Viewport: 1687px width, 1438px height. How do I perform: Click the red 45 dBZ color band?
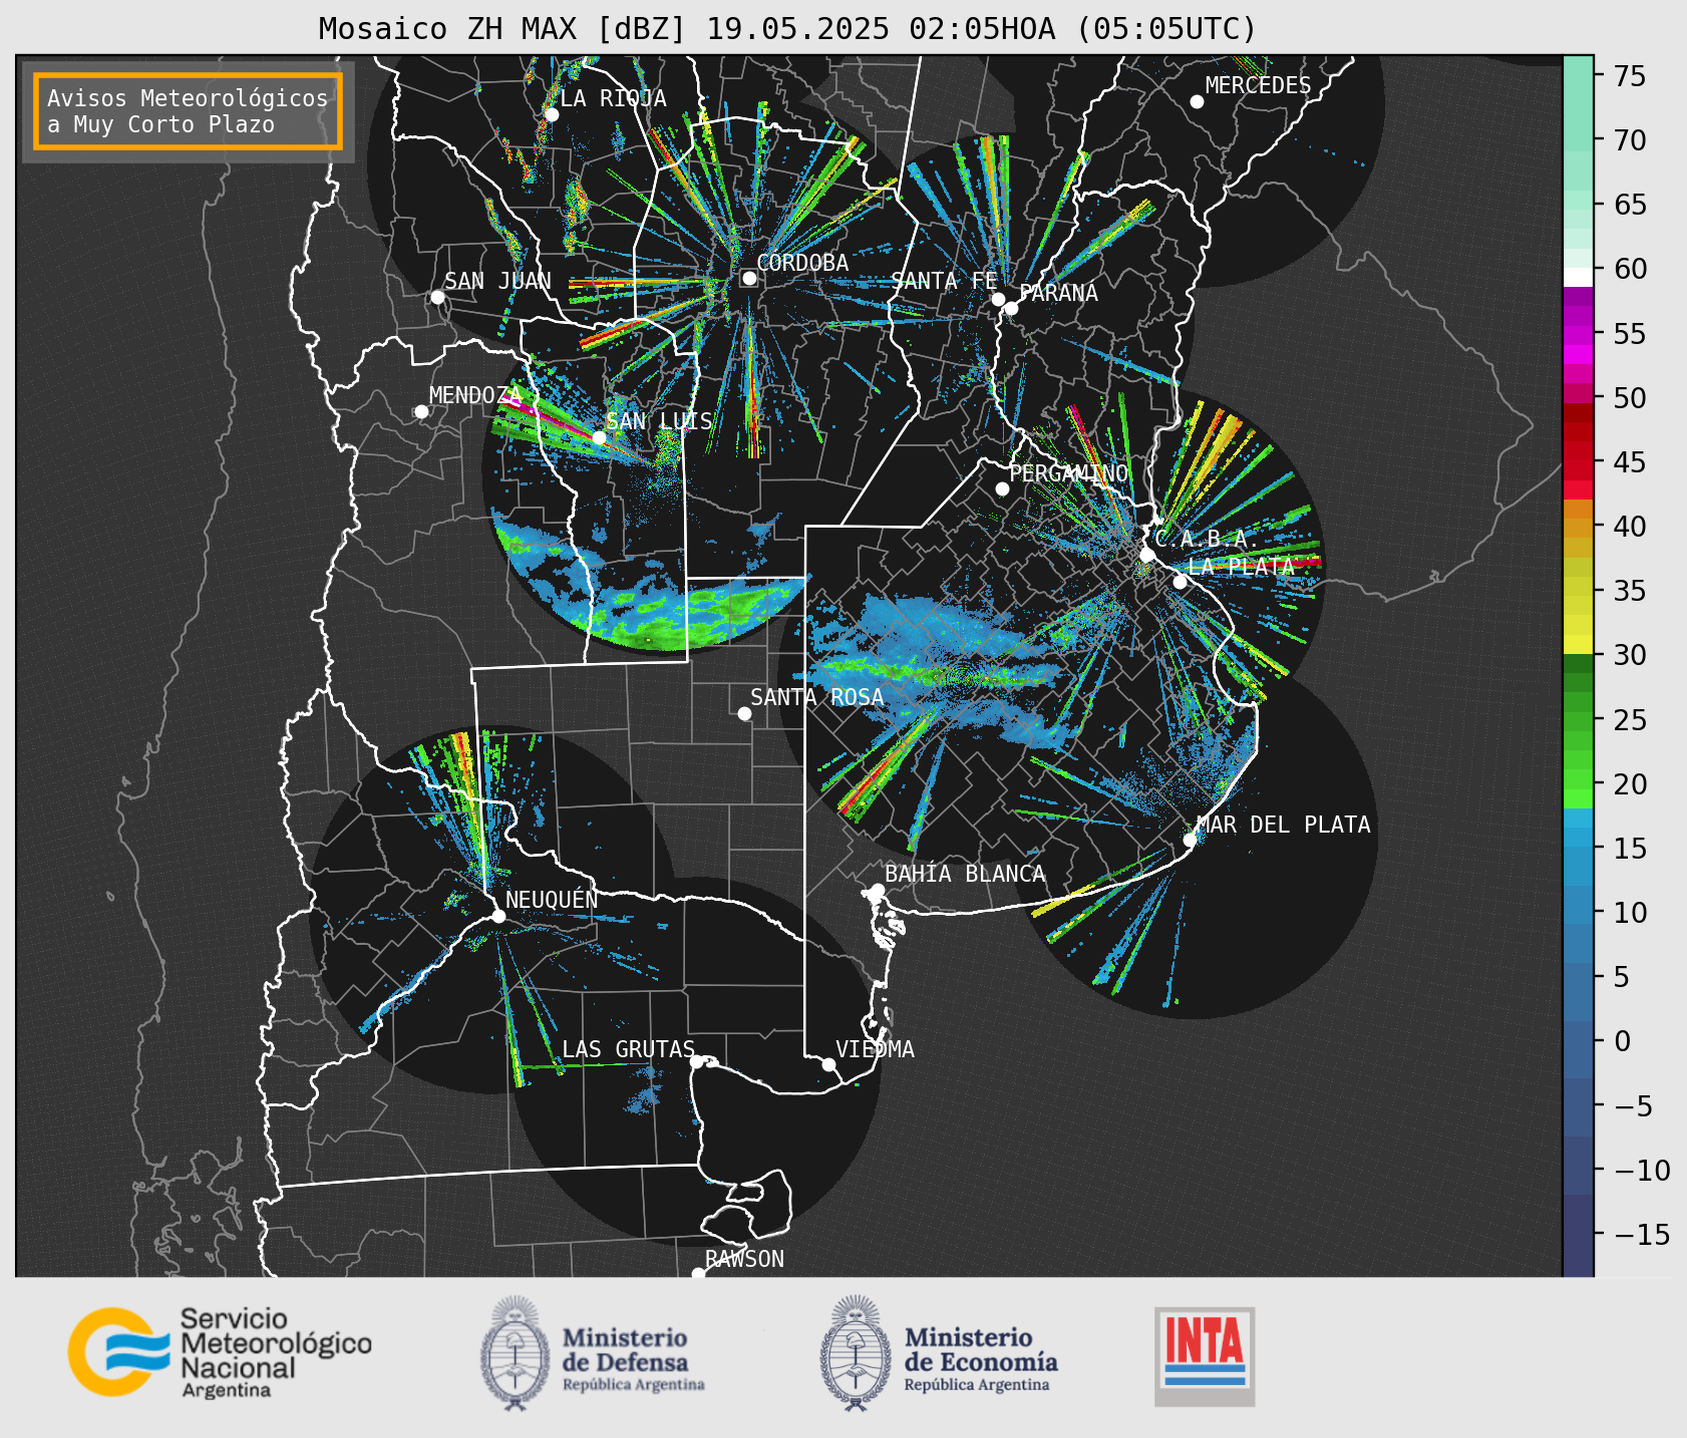pos(1578,462)
